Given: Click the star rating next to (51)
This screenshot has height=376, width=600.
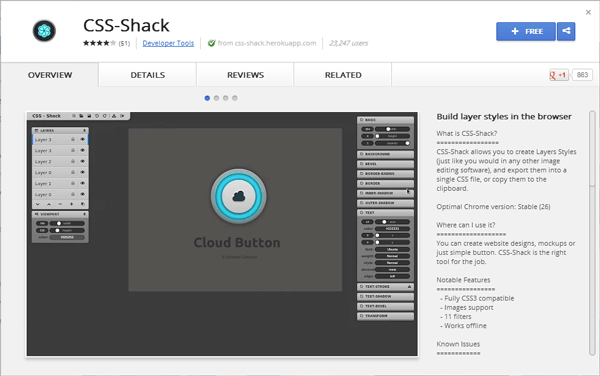Looking at the screenshot, I should [x=99, y=43].
